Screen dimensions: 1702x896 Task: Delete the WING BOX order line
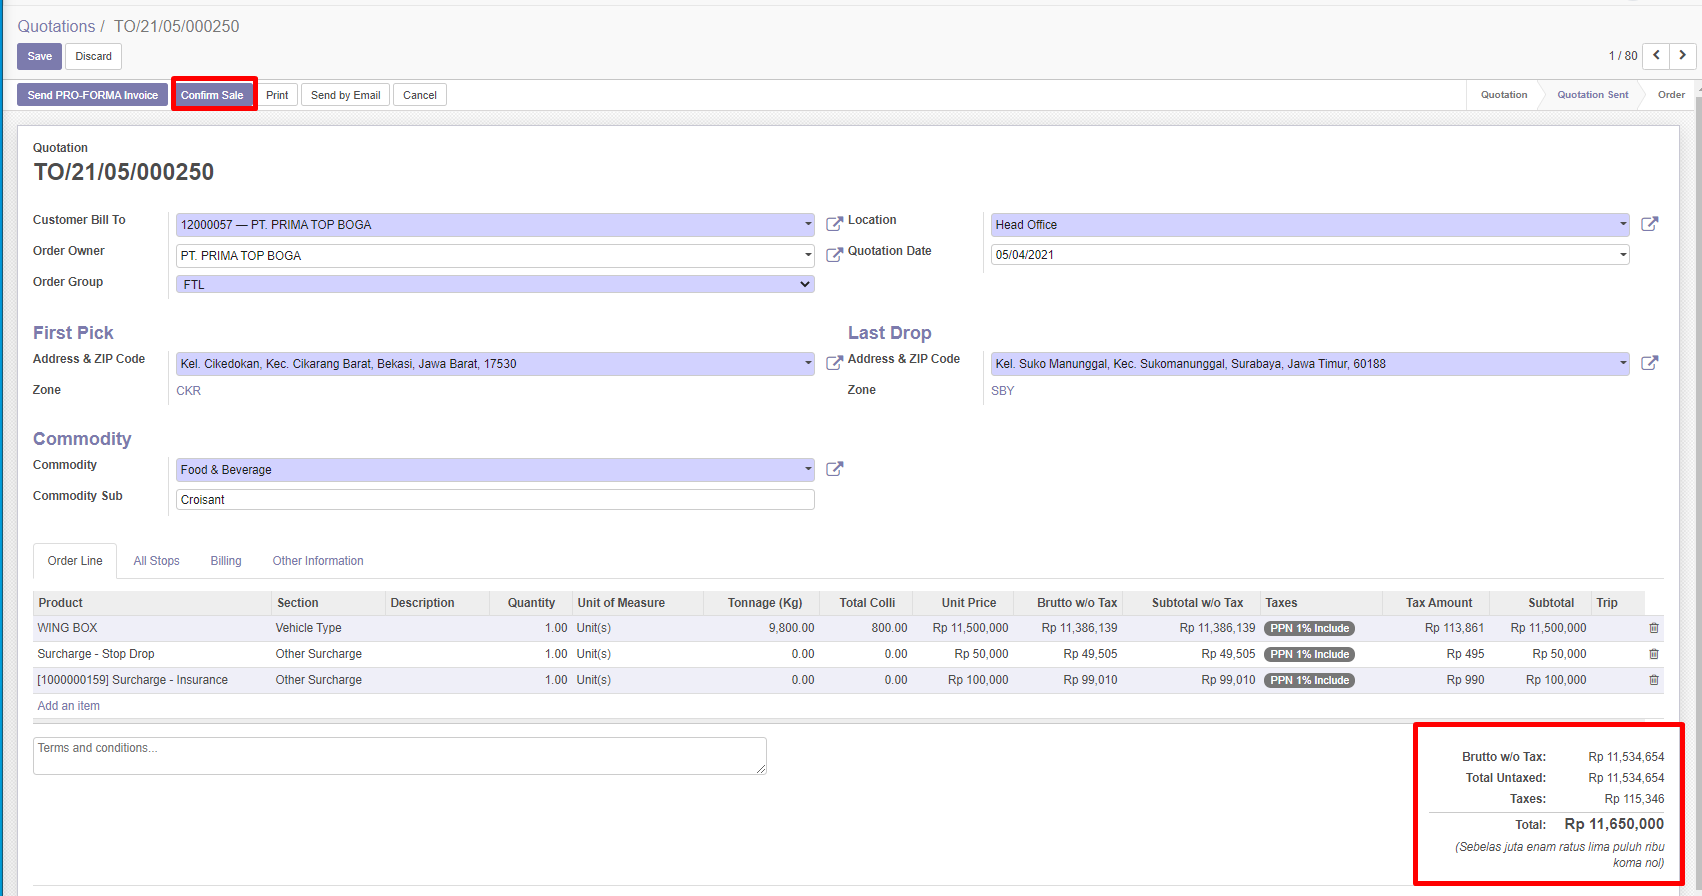[x=1654, y=628]
